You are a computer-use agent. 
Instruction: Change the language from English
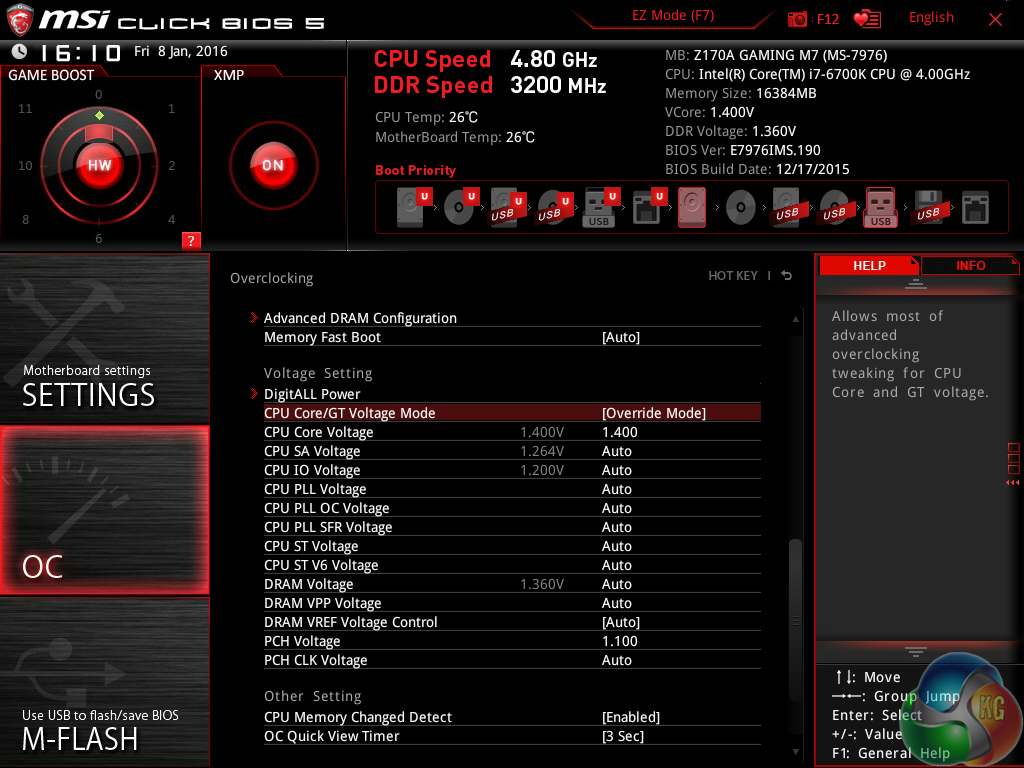point(931,18)
